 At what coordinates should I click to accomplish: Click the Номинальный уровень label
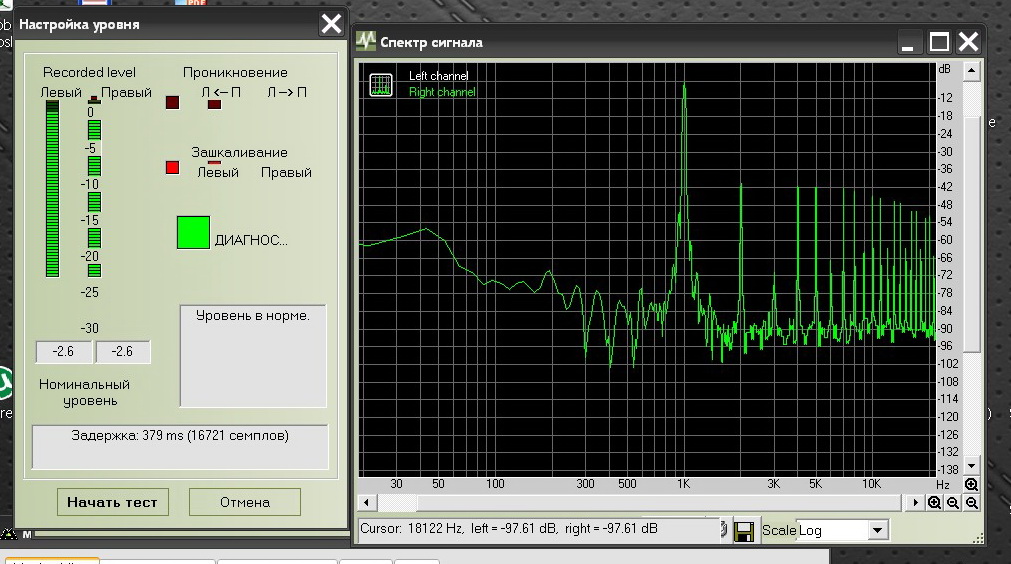[84, 392]
